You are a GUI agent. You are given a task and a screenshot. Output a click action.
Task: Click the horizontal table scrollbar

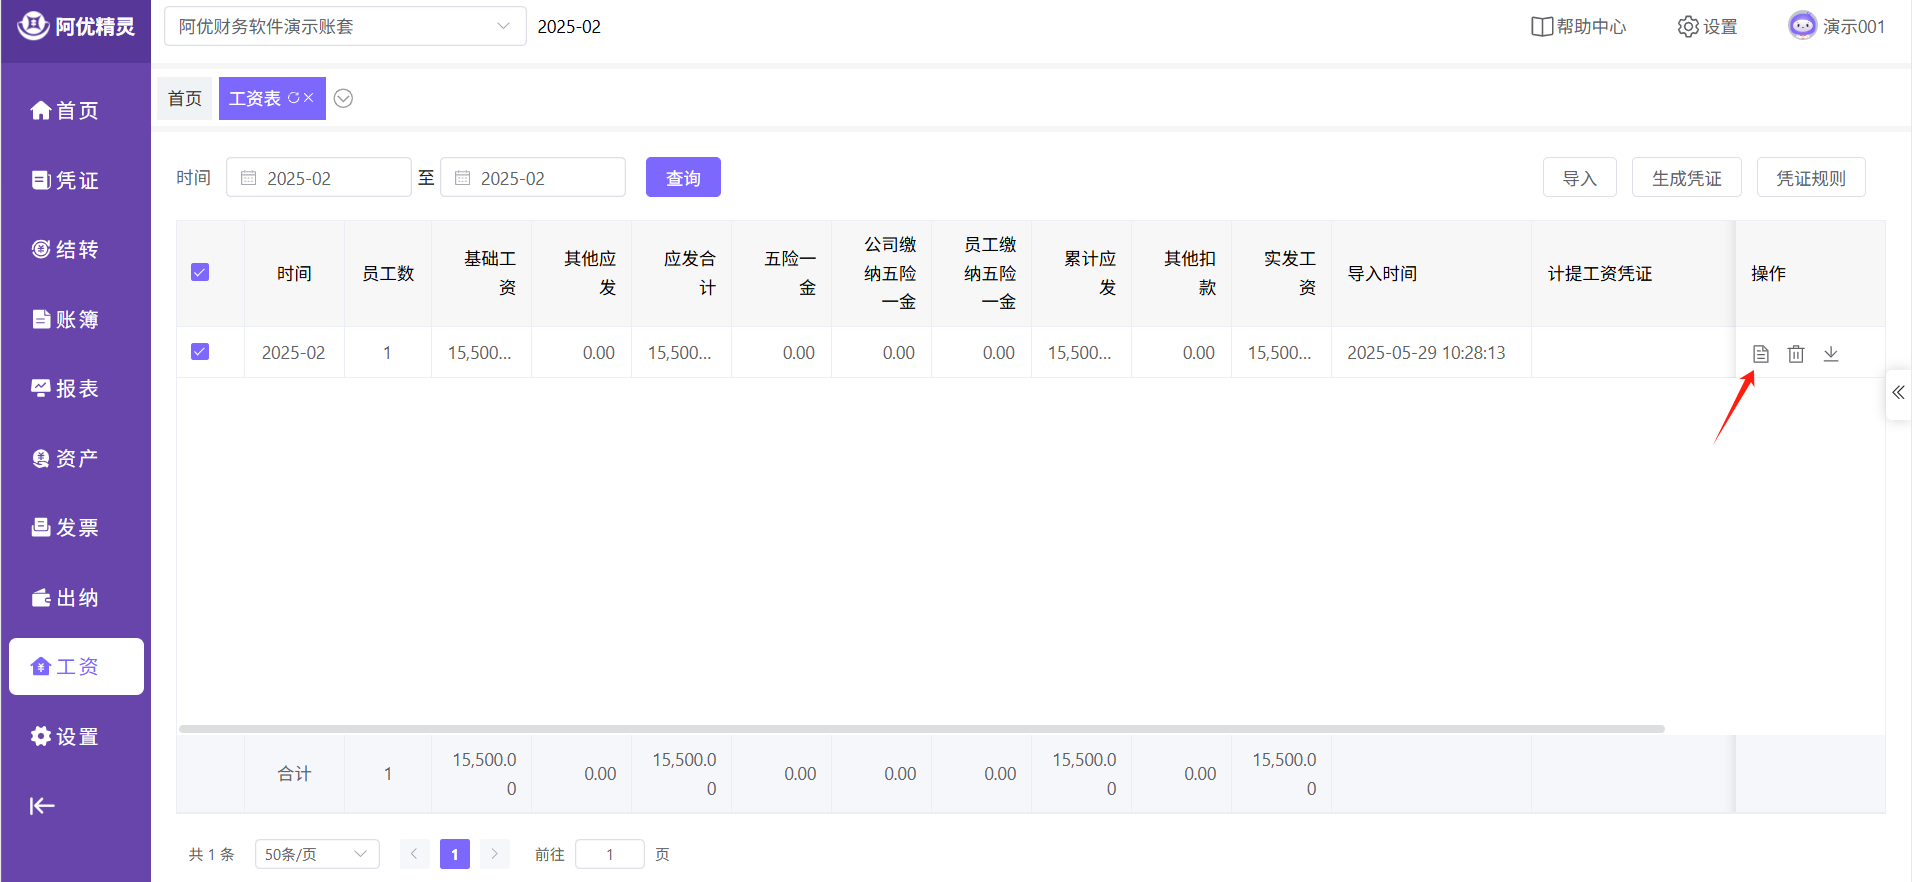(920, 729)
